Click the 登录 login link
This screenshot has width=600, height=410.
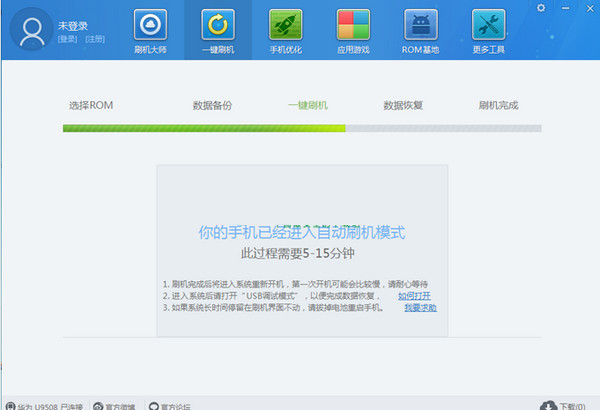coord(67,39)
